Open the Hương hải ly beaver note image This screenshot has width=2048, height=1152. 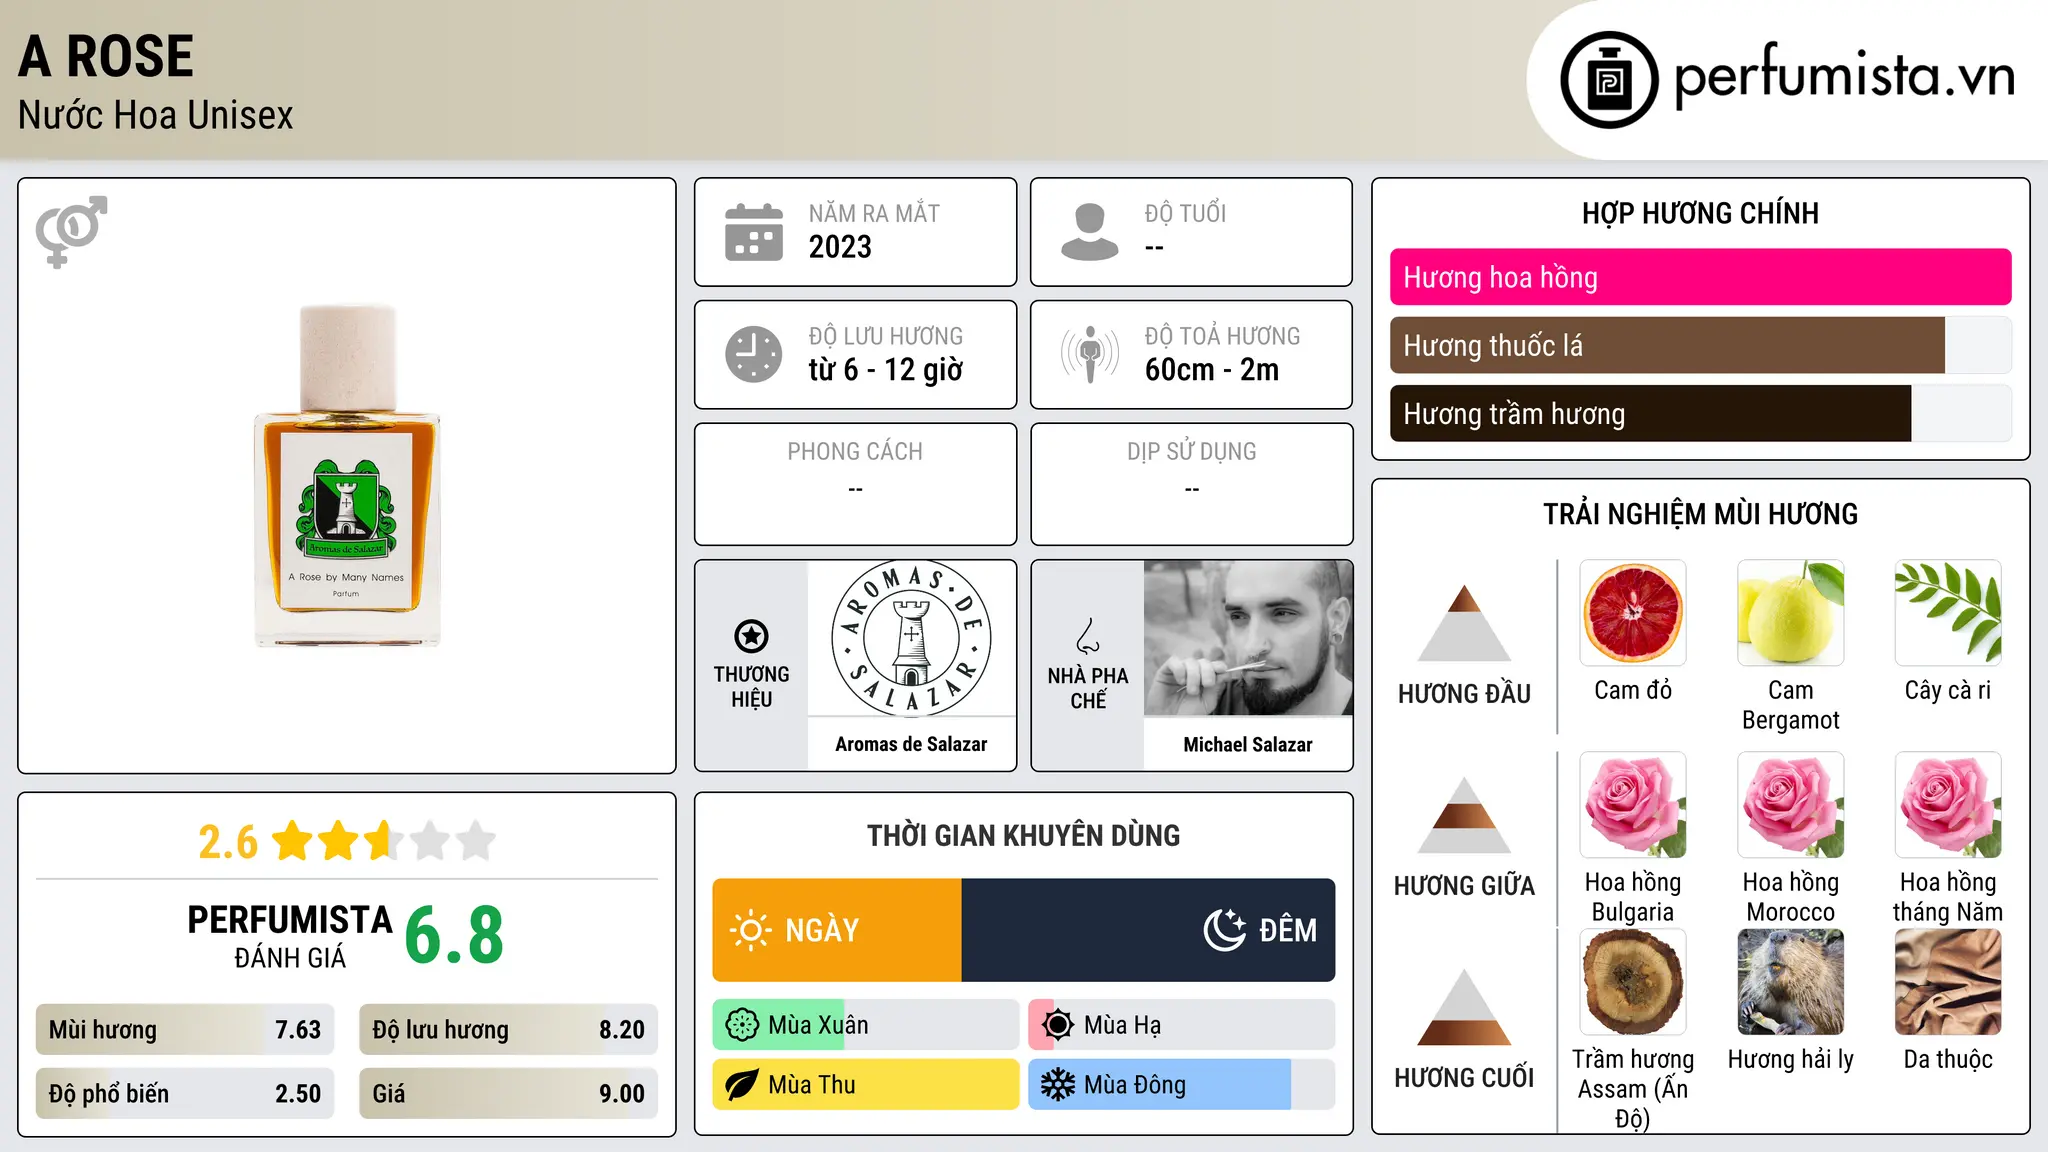click(x=1791, y=982)
